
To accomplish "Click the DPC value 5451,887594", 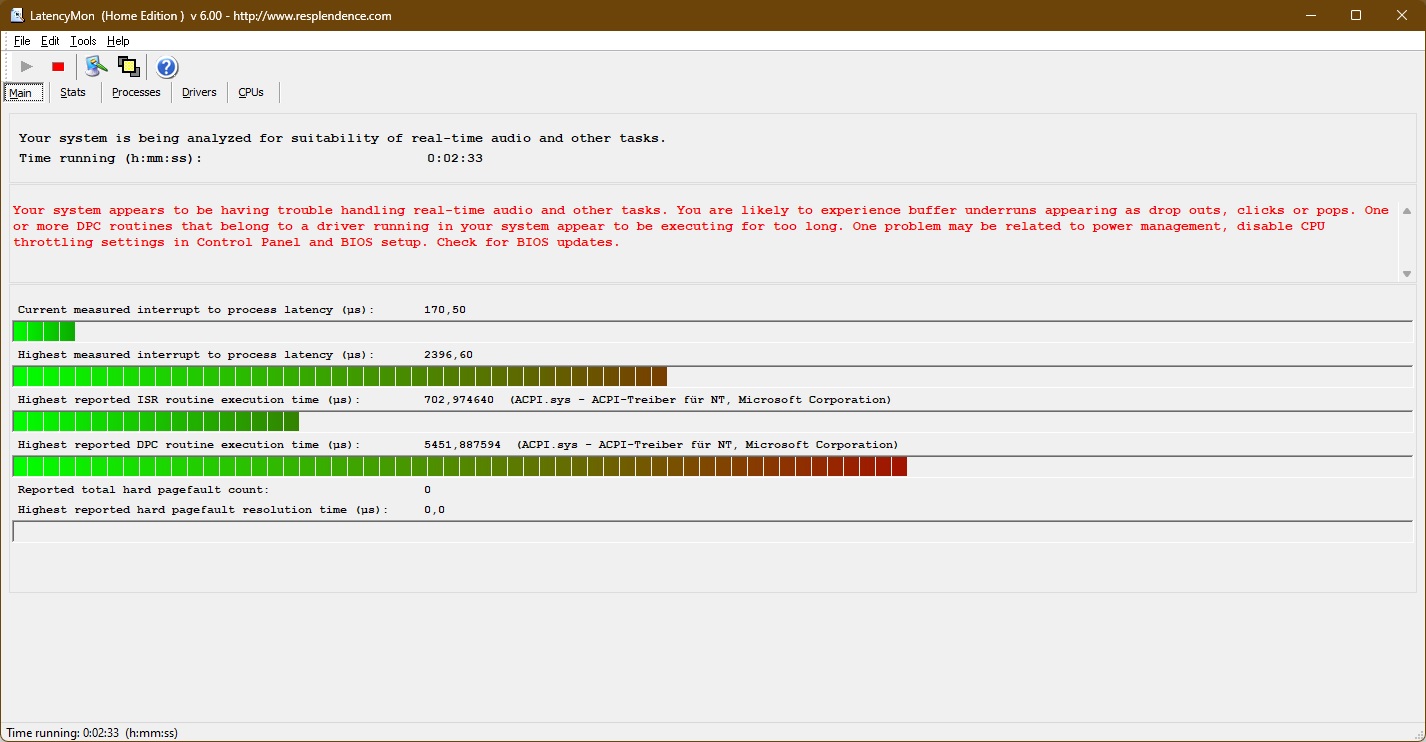I will coord(462,445).
